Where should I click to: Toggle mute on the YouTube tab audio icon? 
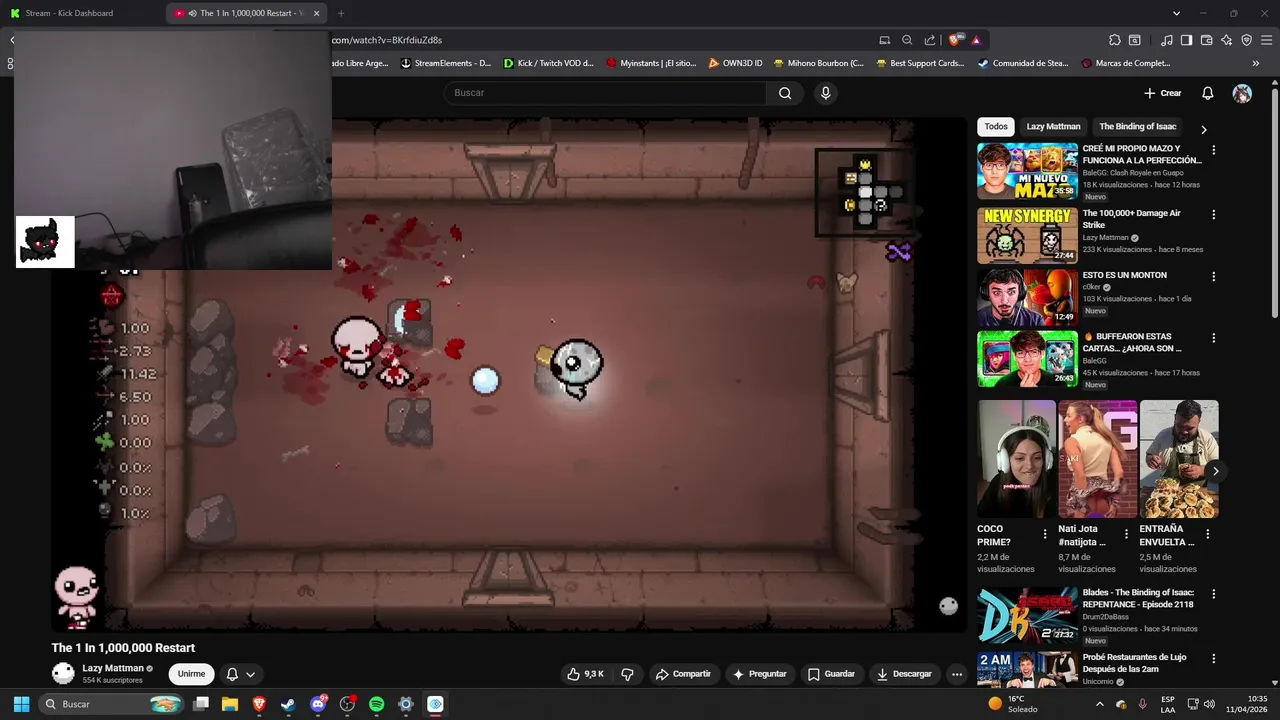point(192,13)
